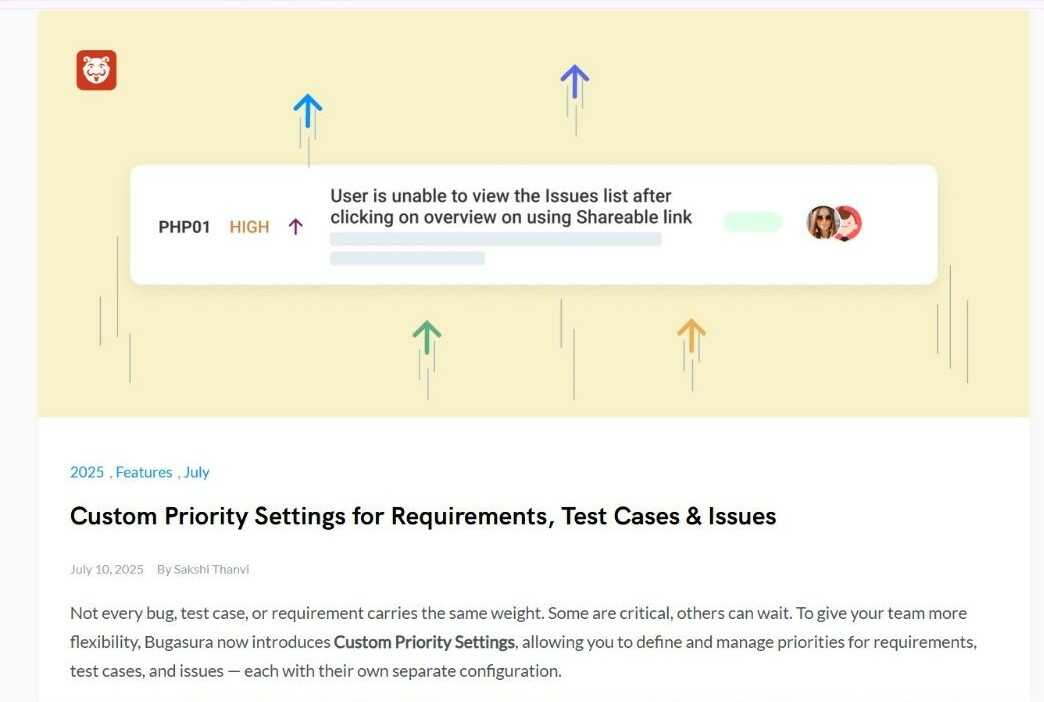Screen dimensions: 1044x702
Task: Click the green upward arrow icon
Action: pos(427,337)
